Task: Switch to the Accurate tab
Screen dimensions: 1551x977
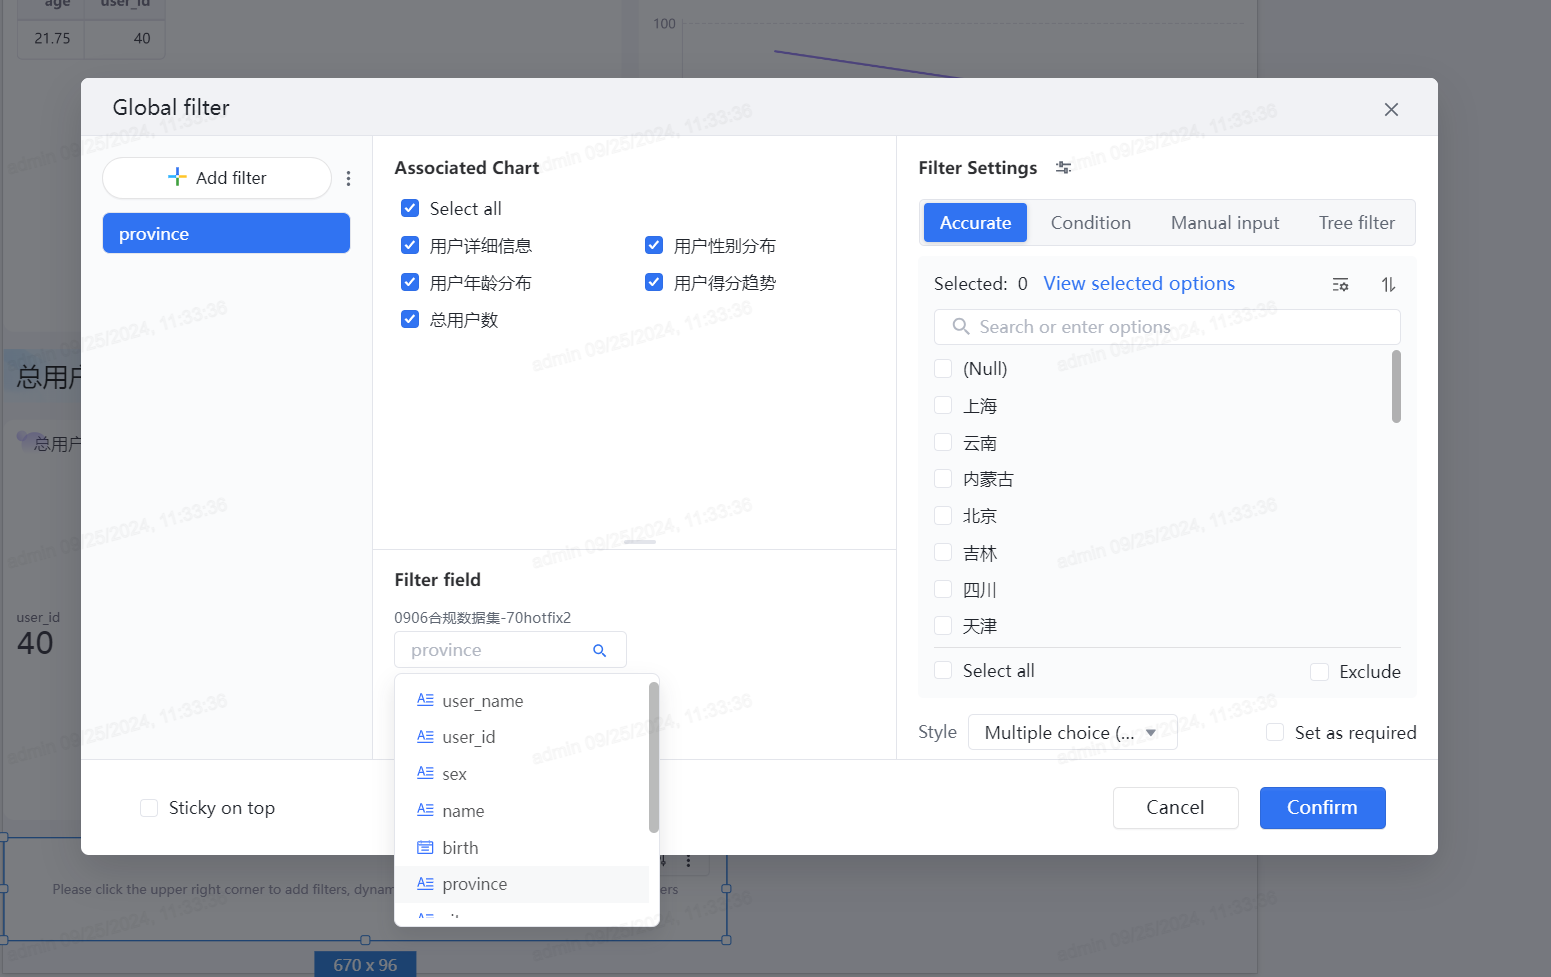Action: coord(975,223)
